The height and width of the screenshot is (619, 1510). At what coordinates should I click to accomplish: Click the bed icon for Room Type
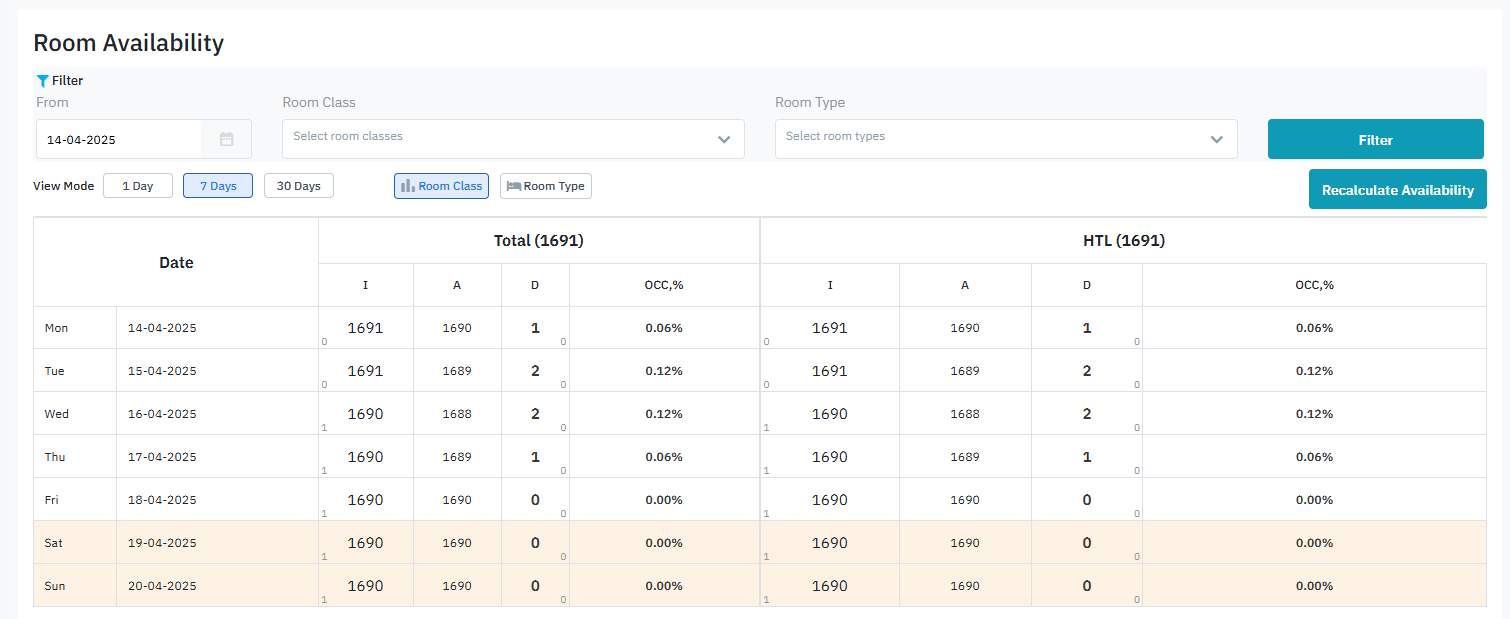point(514,186)
